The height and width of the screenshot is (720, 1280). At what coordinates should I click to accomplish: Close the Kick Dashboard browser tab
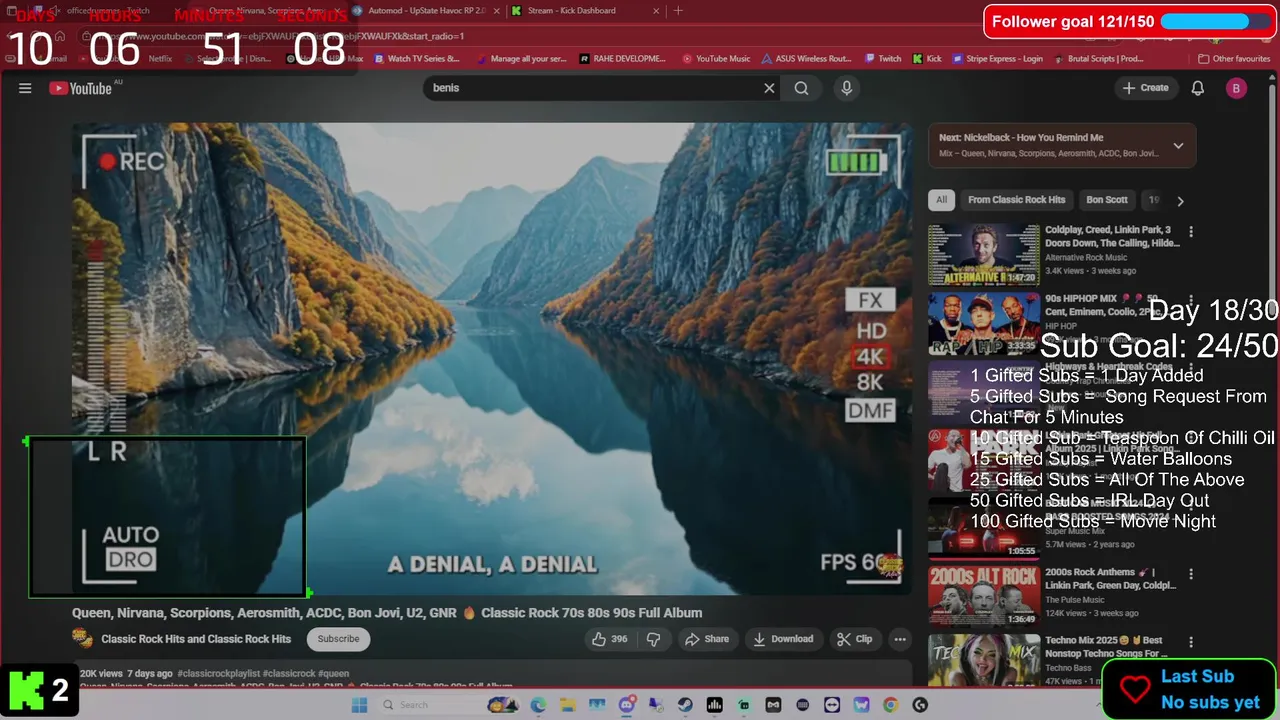tap(656, 10)
